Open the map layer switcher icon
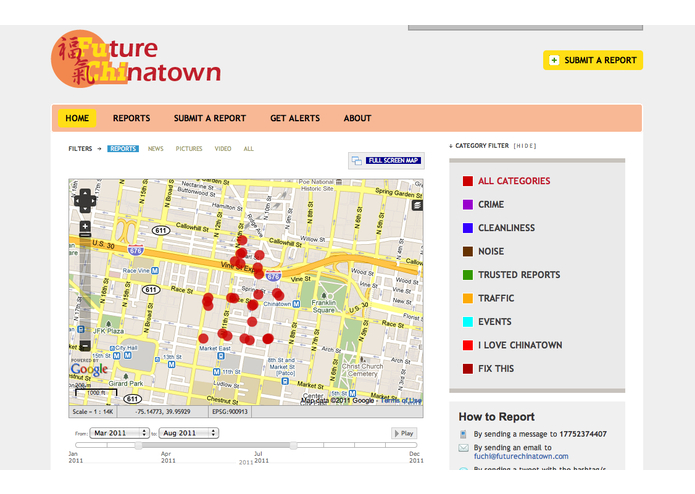 tap(417, 205)
